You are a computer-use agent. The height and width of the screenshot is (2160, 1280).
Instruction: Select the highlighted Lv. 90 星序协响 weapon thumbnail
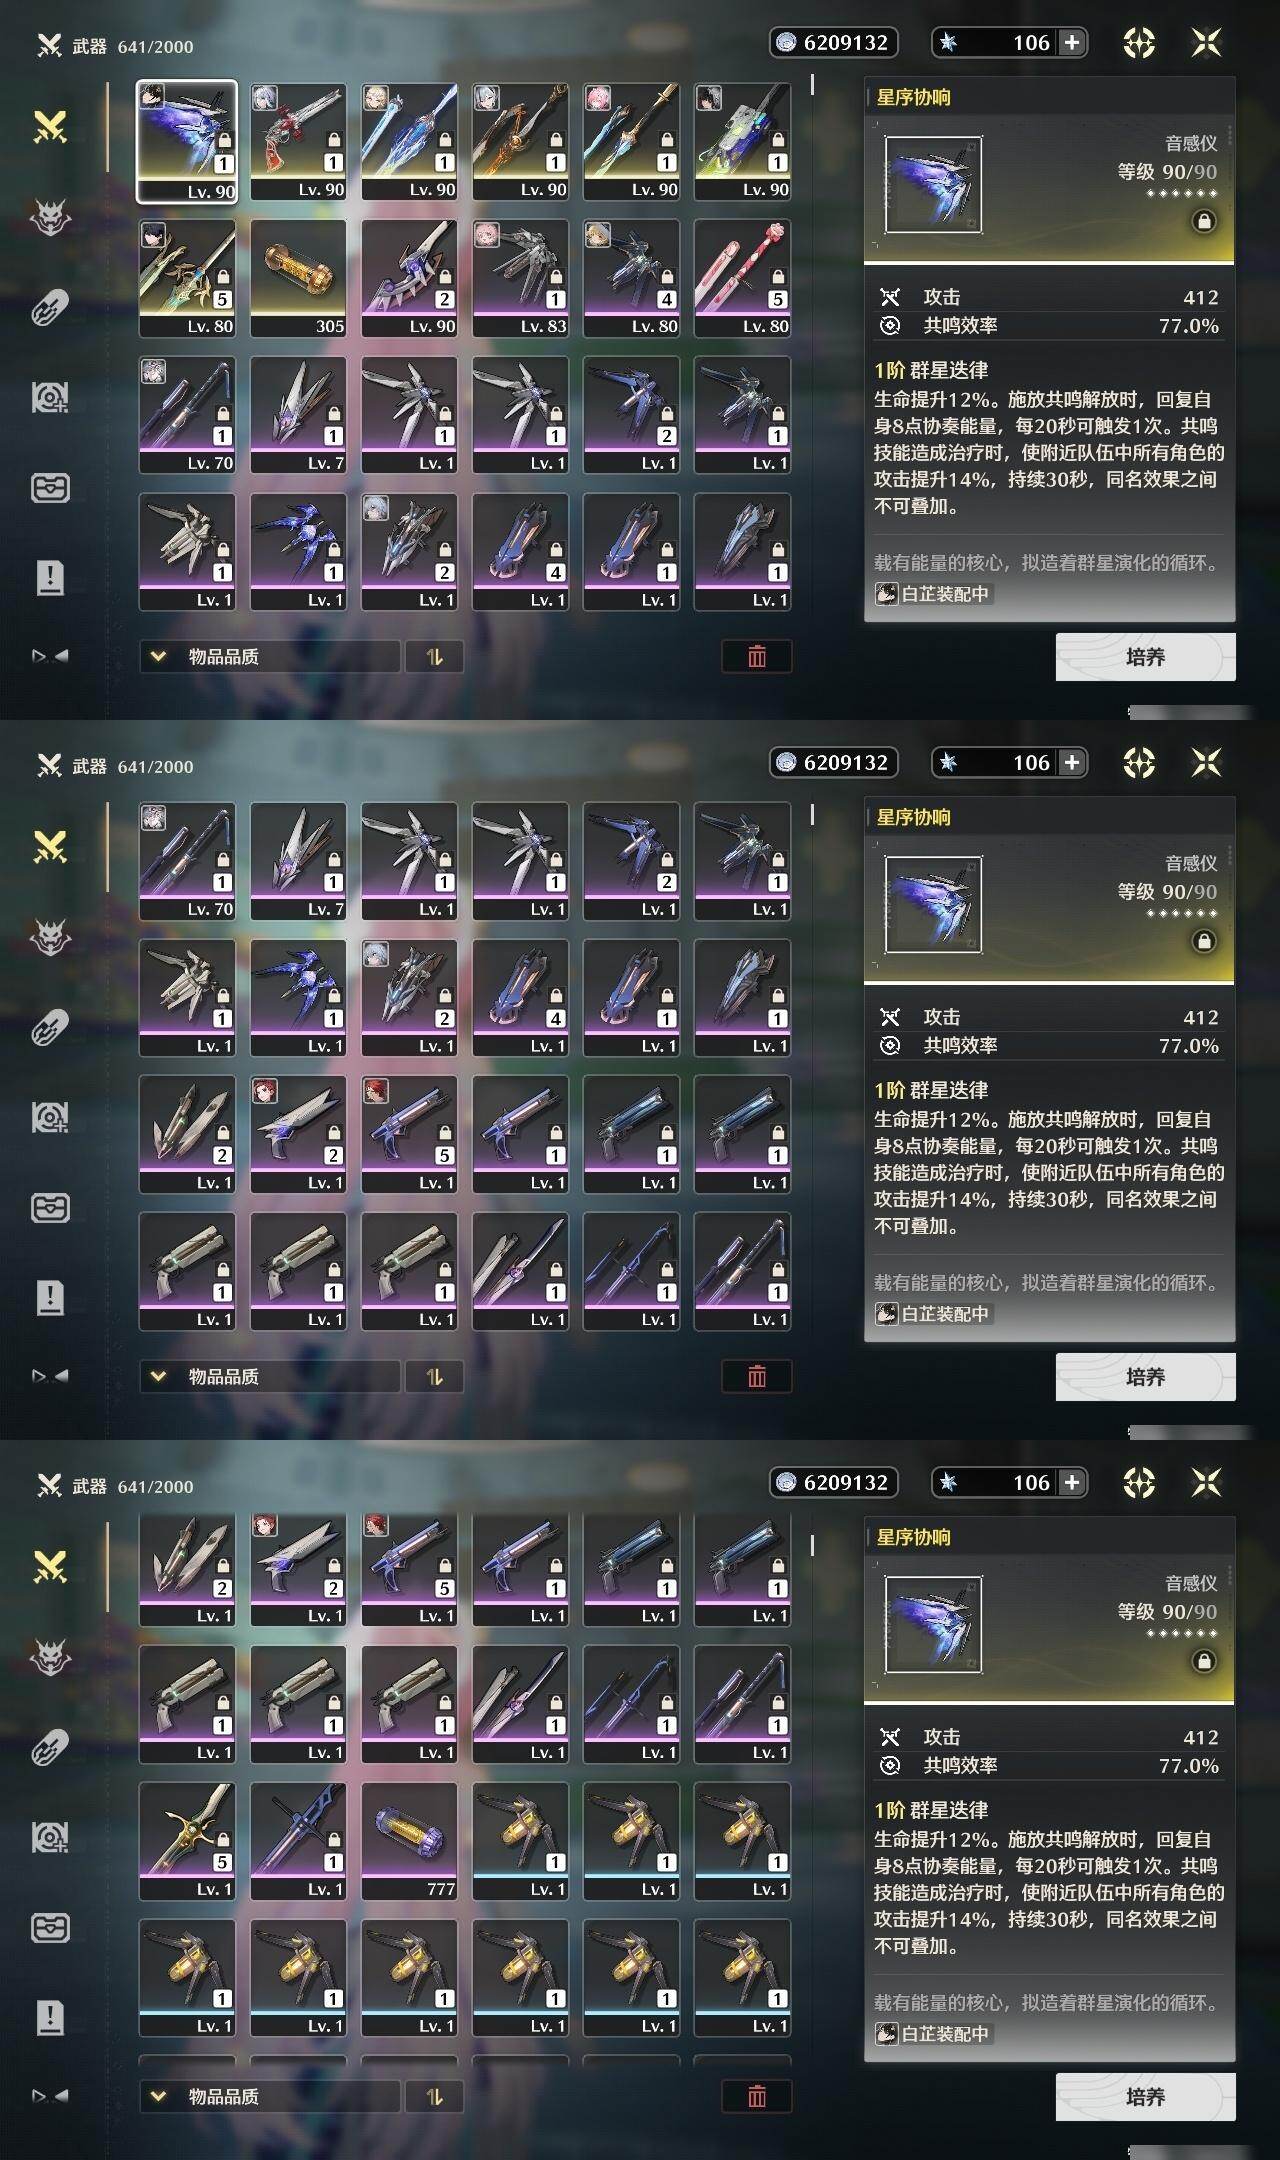(x=187, y=142)
